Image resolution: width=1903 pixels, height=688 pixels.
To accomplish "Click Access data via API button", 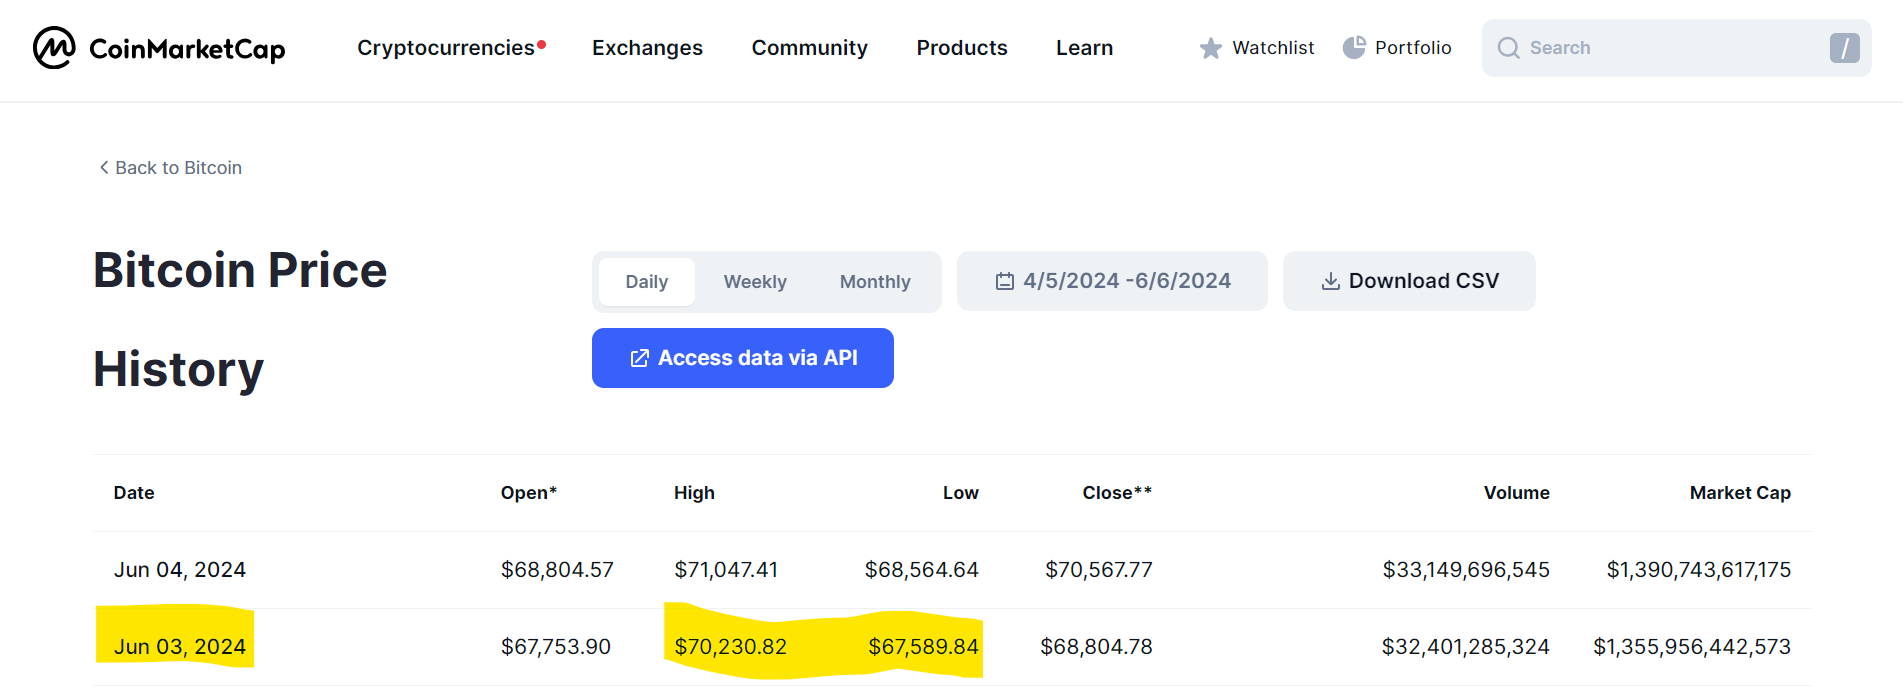I will click(743, 358).
